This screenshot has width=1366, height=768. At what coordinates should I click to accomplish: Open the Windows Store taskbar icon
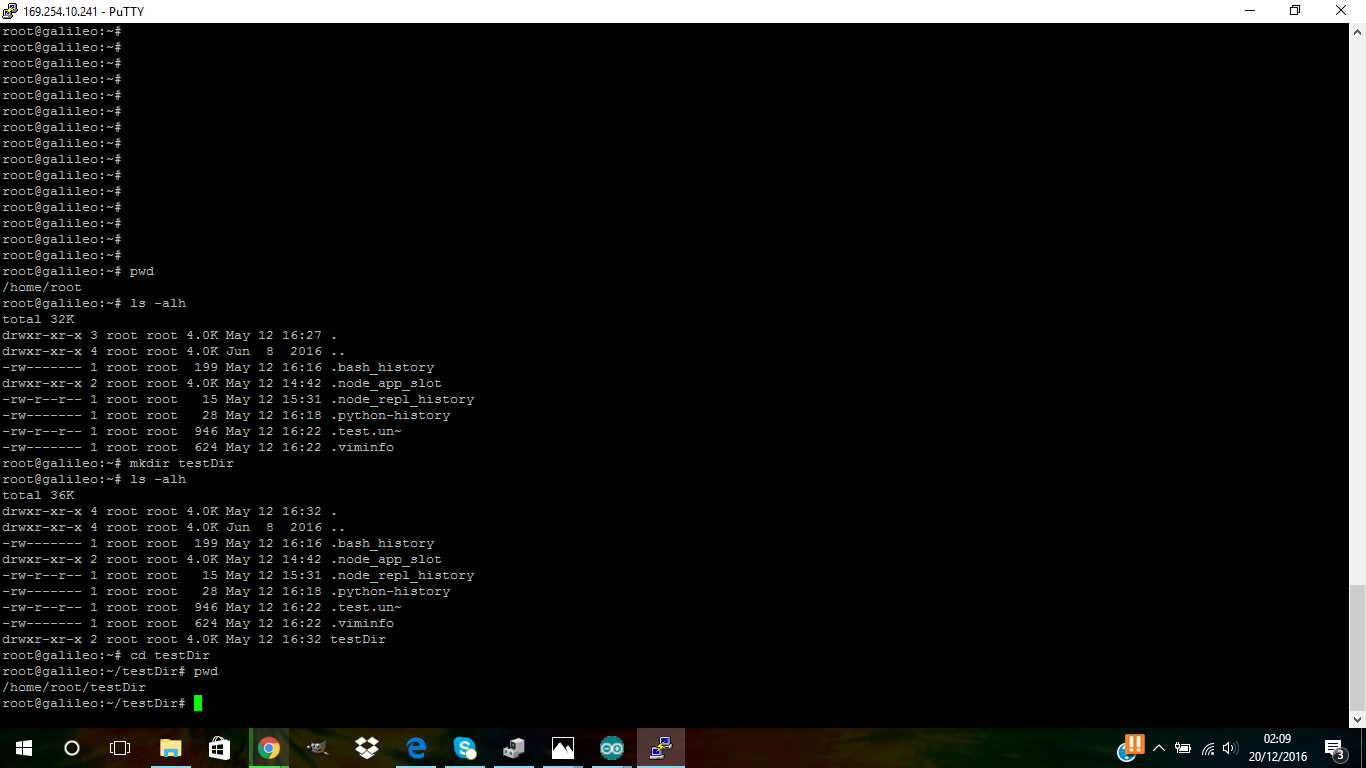tap(219, 748)
